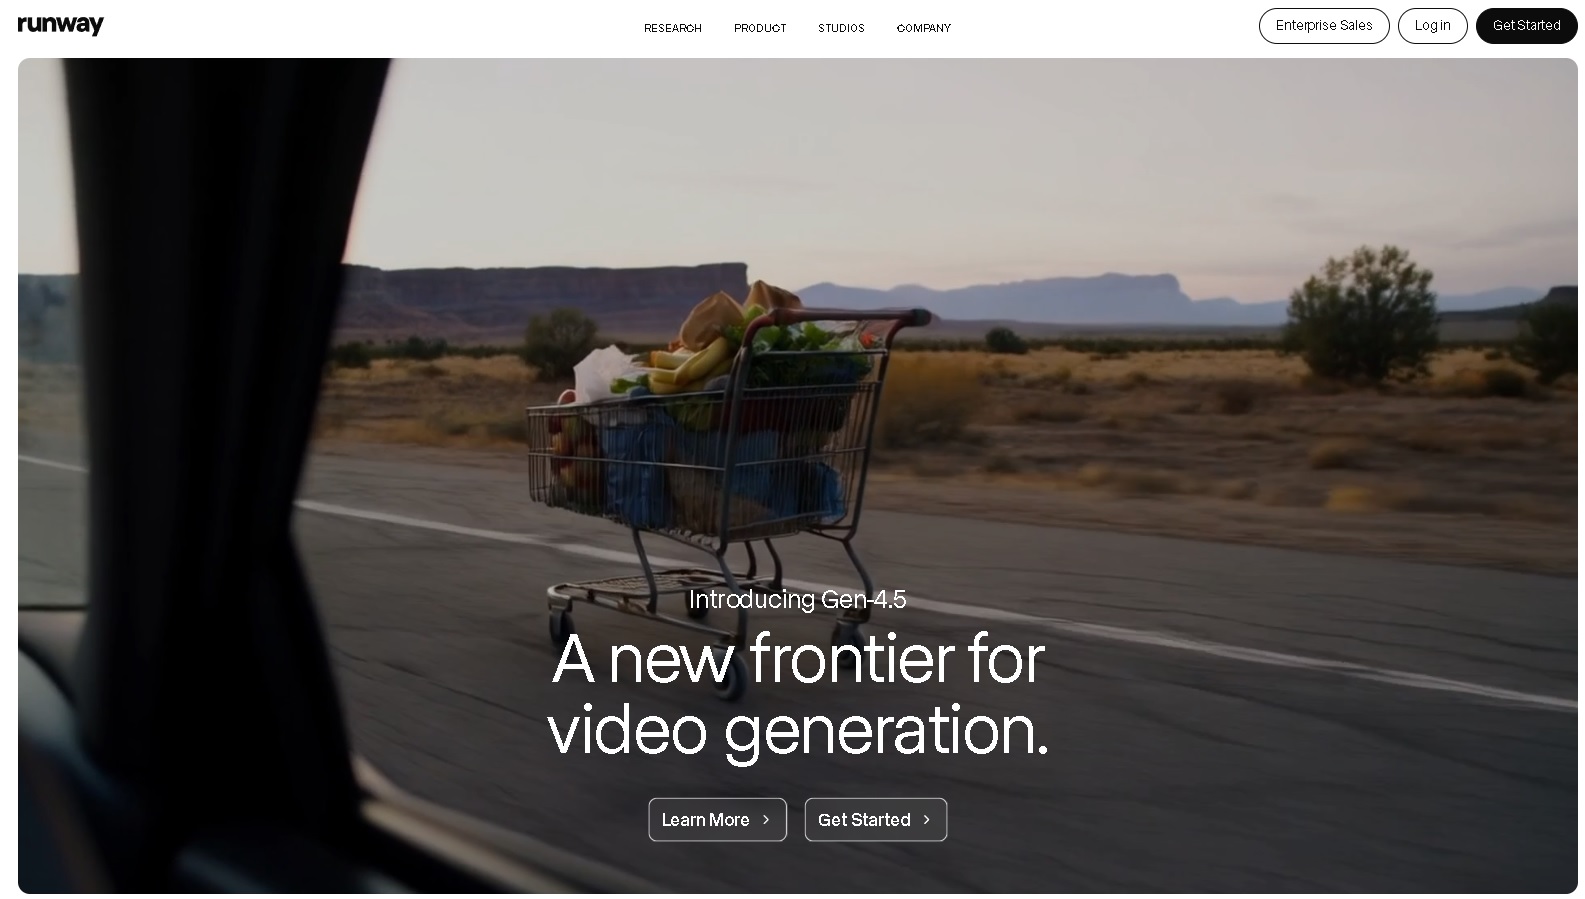
Task: Open the Research menu
Action: [x=673, y=28]
